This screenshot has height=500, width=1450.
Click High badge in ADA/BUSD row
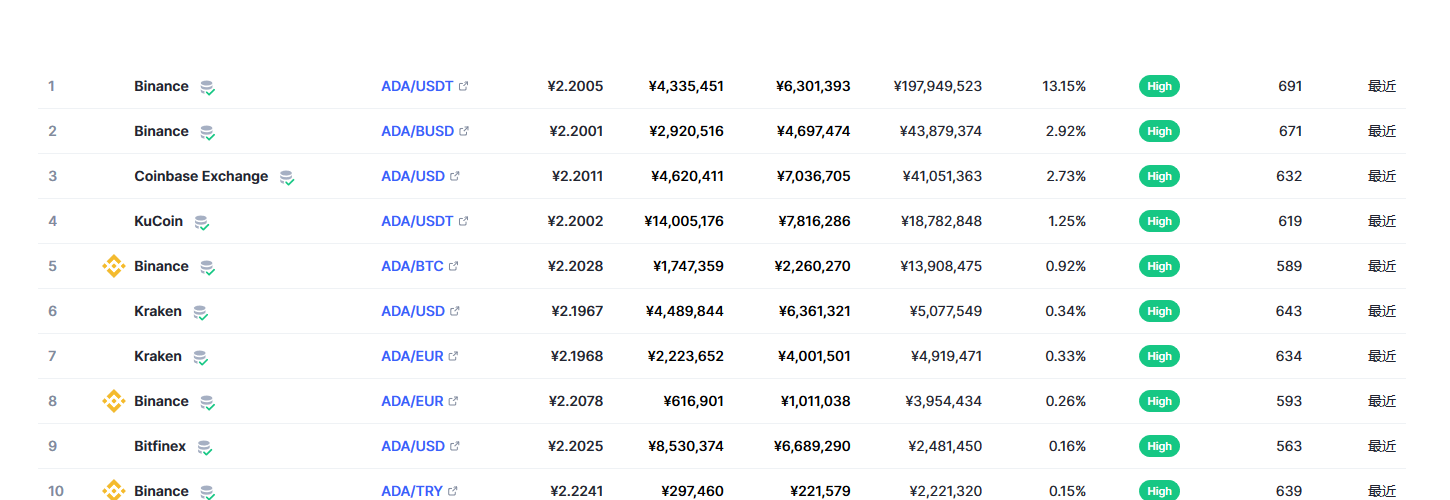point(1159,131)
